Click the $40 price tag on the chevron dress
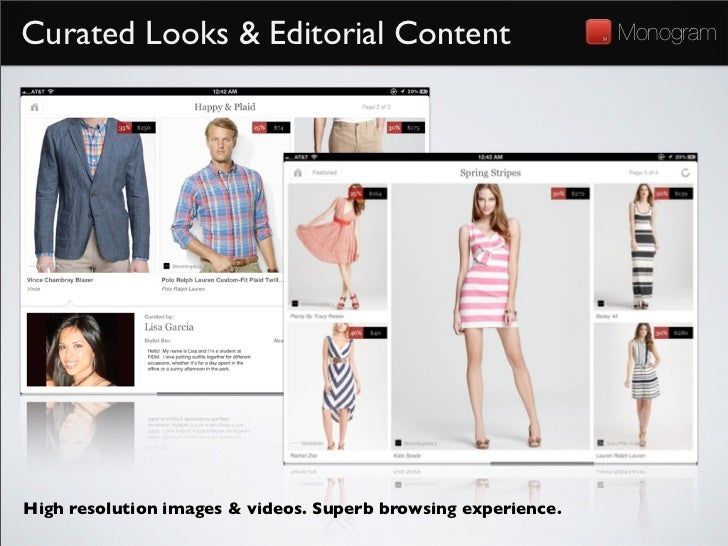The width and height of the screenshot is (728, 546). (x=368, y=333)
